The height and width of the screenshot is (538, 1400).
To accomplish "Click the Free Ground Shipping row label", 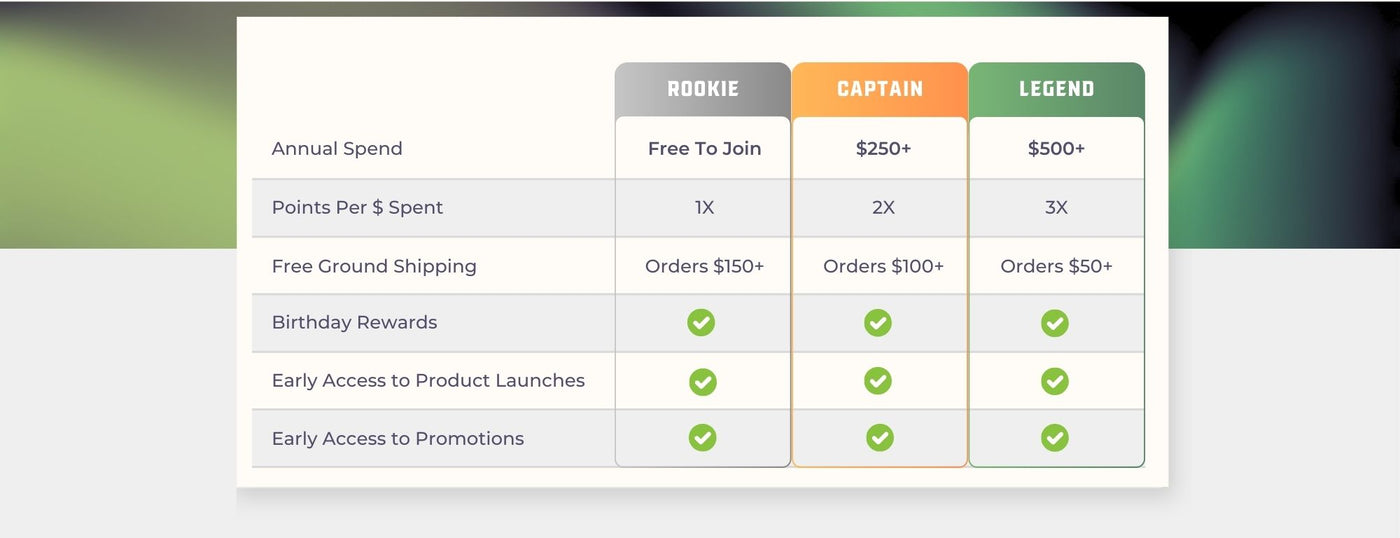I will point(374,266).
